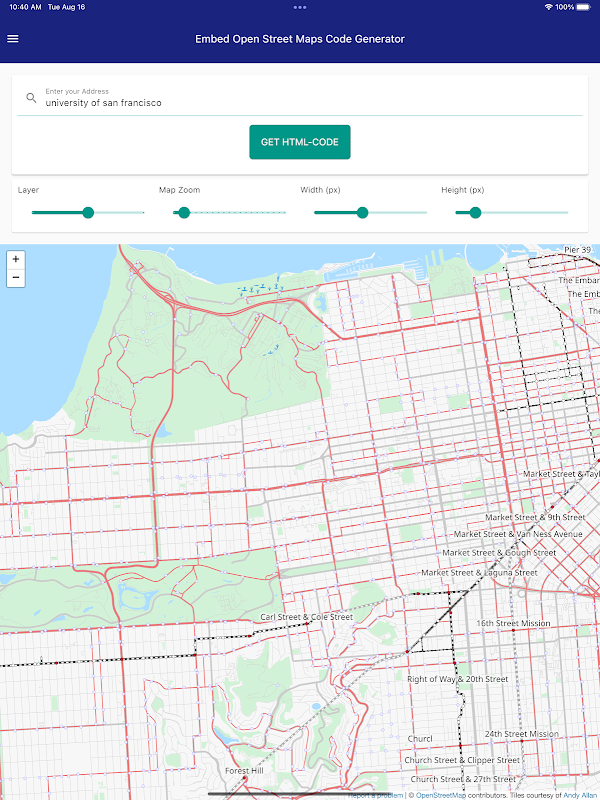The width and height of the screenshot is (600, 800).
Task: Click the Forest Hill station label
Action: [x=244, y=770]
